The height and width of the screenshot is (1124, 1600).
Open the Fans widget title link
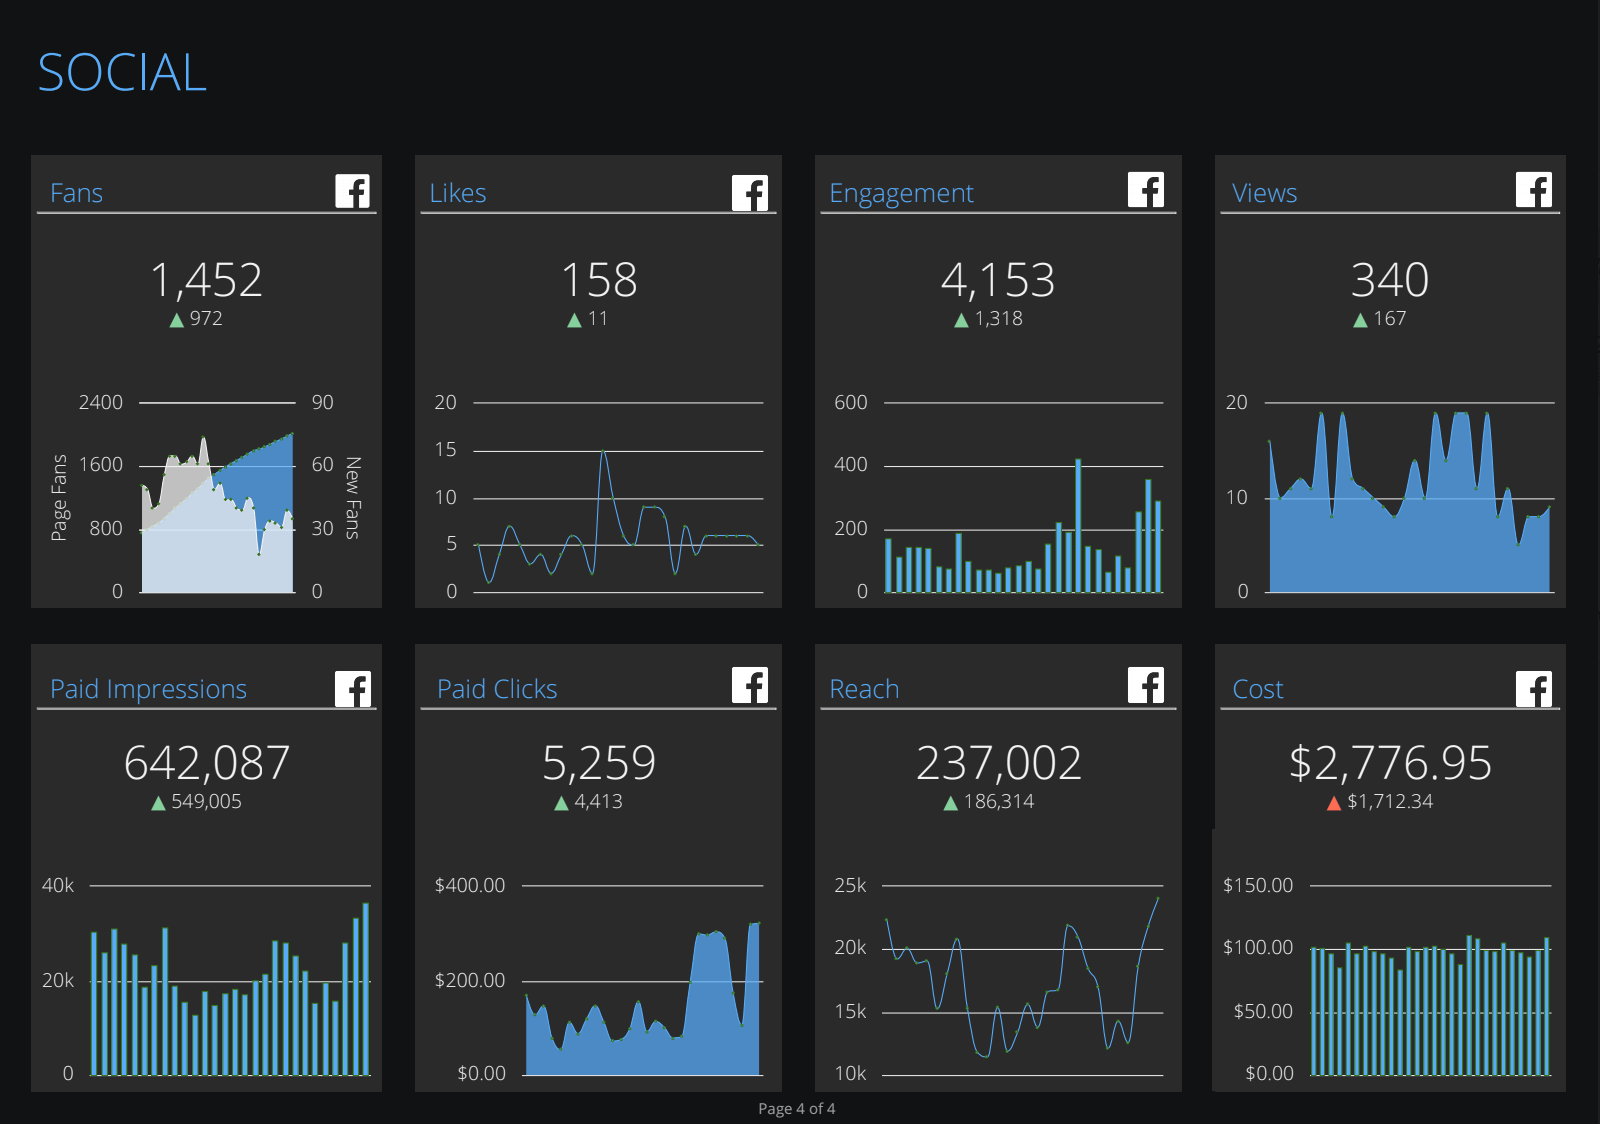click(x=76, y=193)
